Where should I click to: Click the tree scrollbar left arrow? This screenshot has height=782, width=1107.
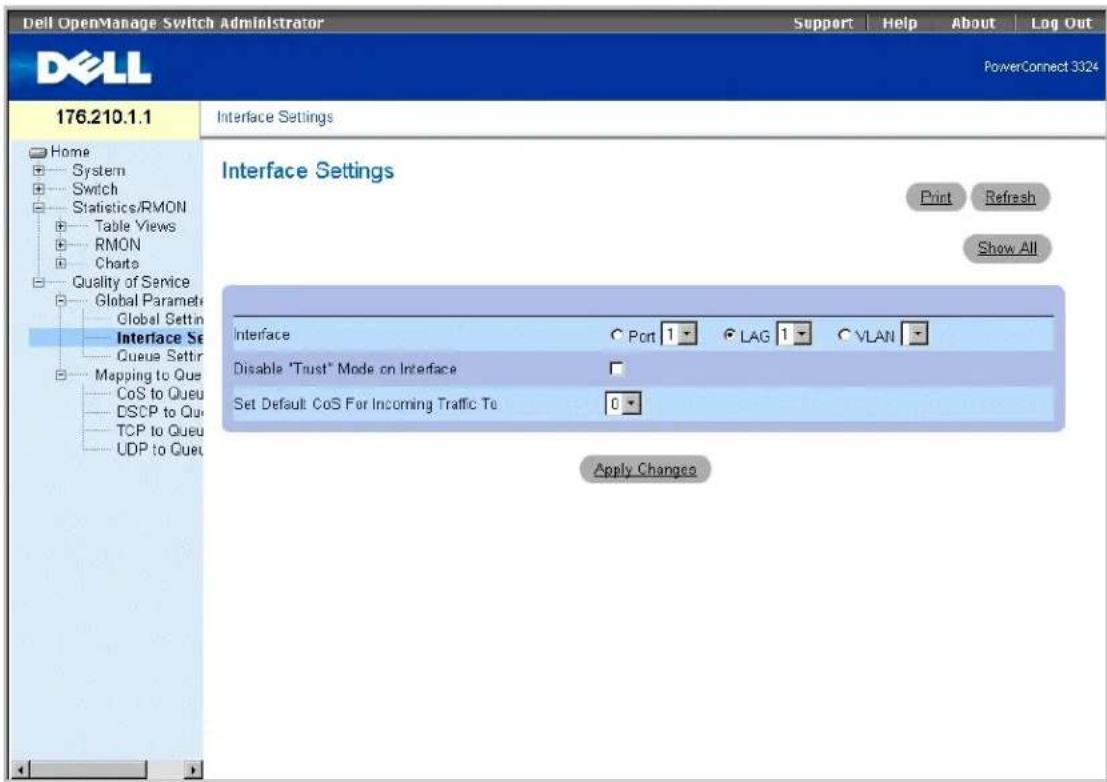[x=21, y=769]
